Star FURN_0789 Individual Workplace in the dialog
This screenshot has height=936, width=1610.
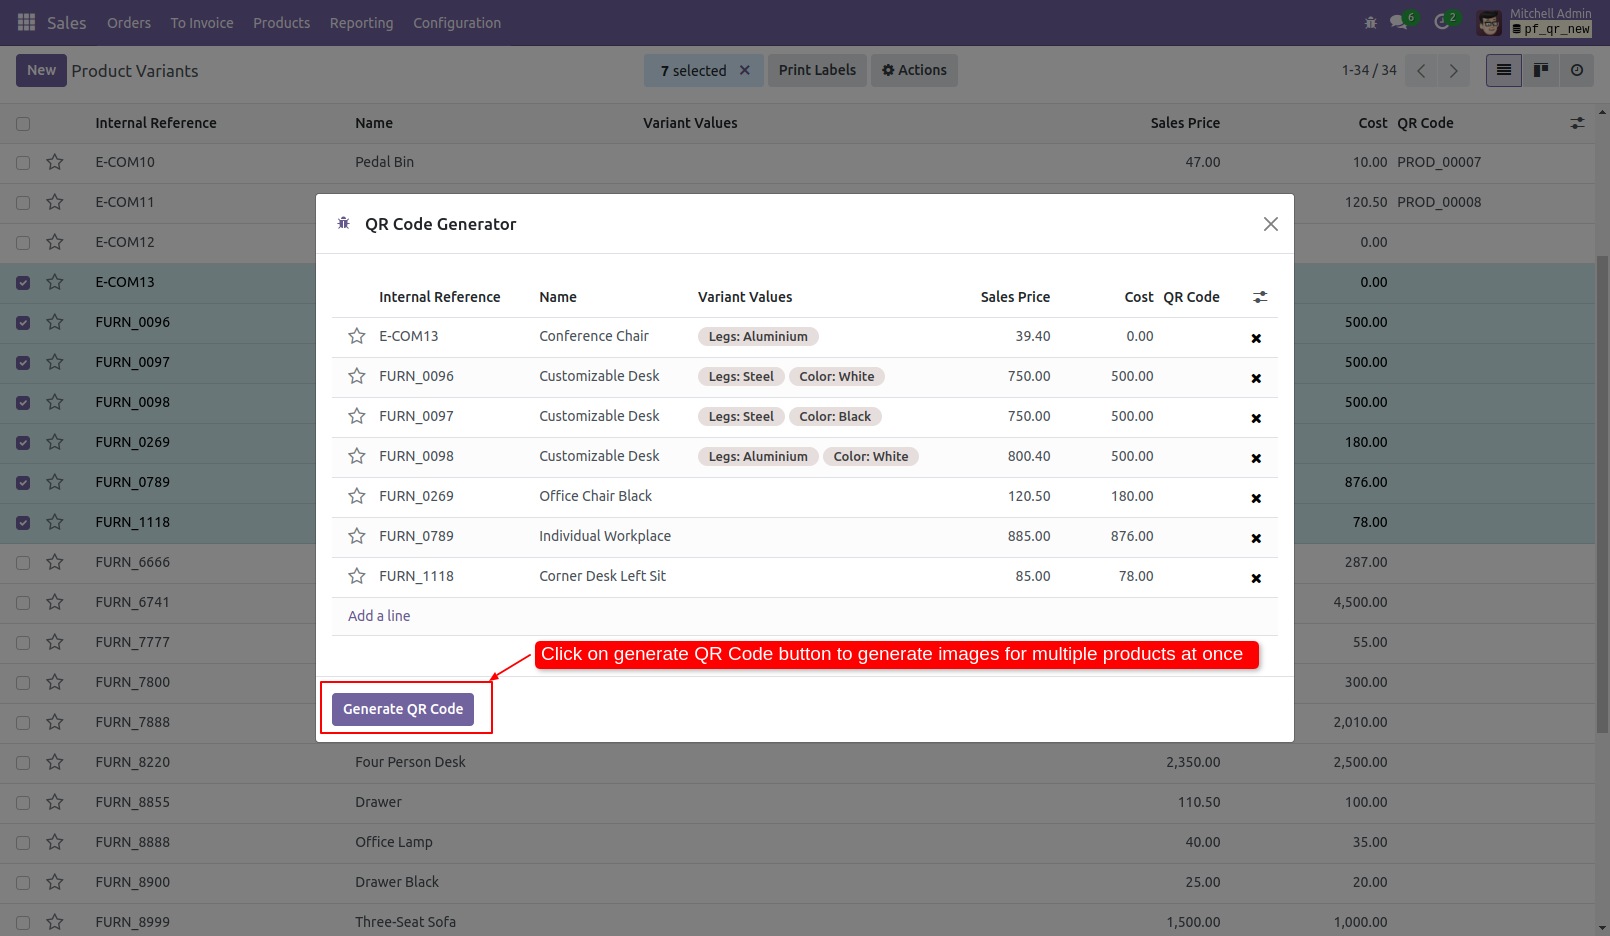click(357, 536)
